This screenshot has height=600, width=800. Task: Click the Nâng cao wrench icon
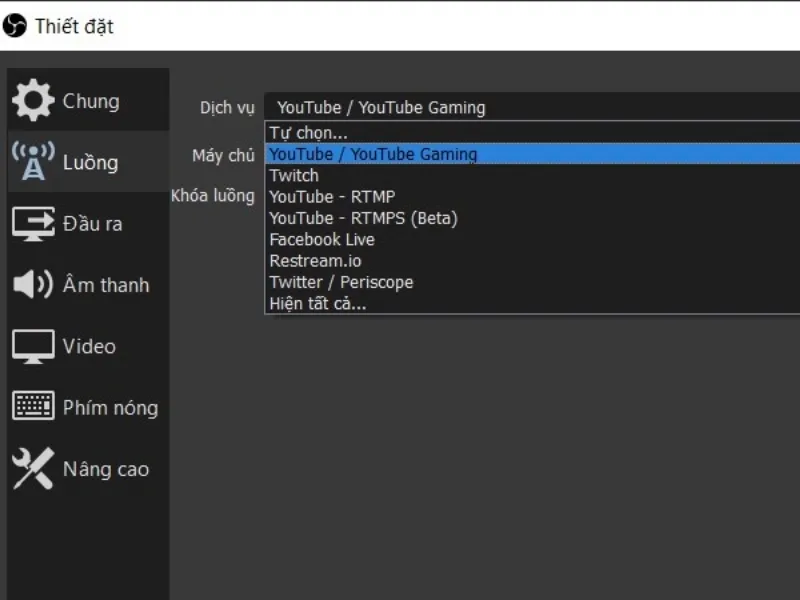coord(33,468)
